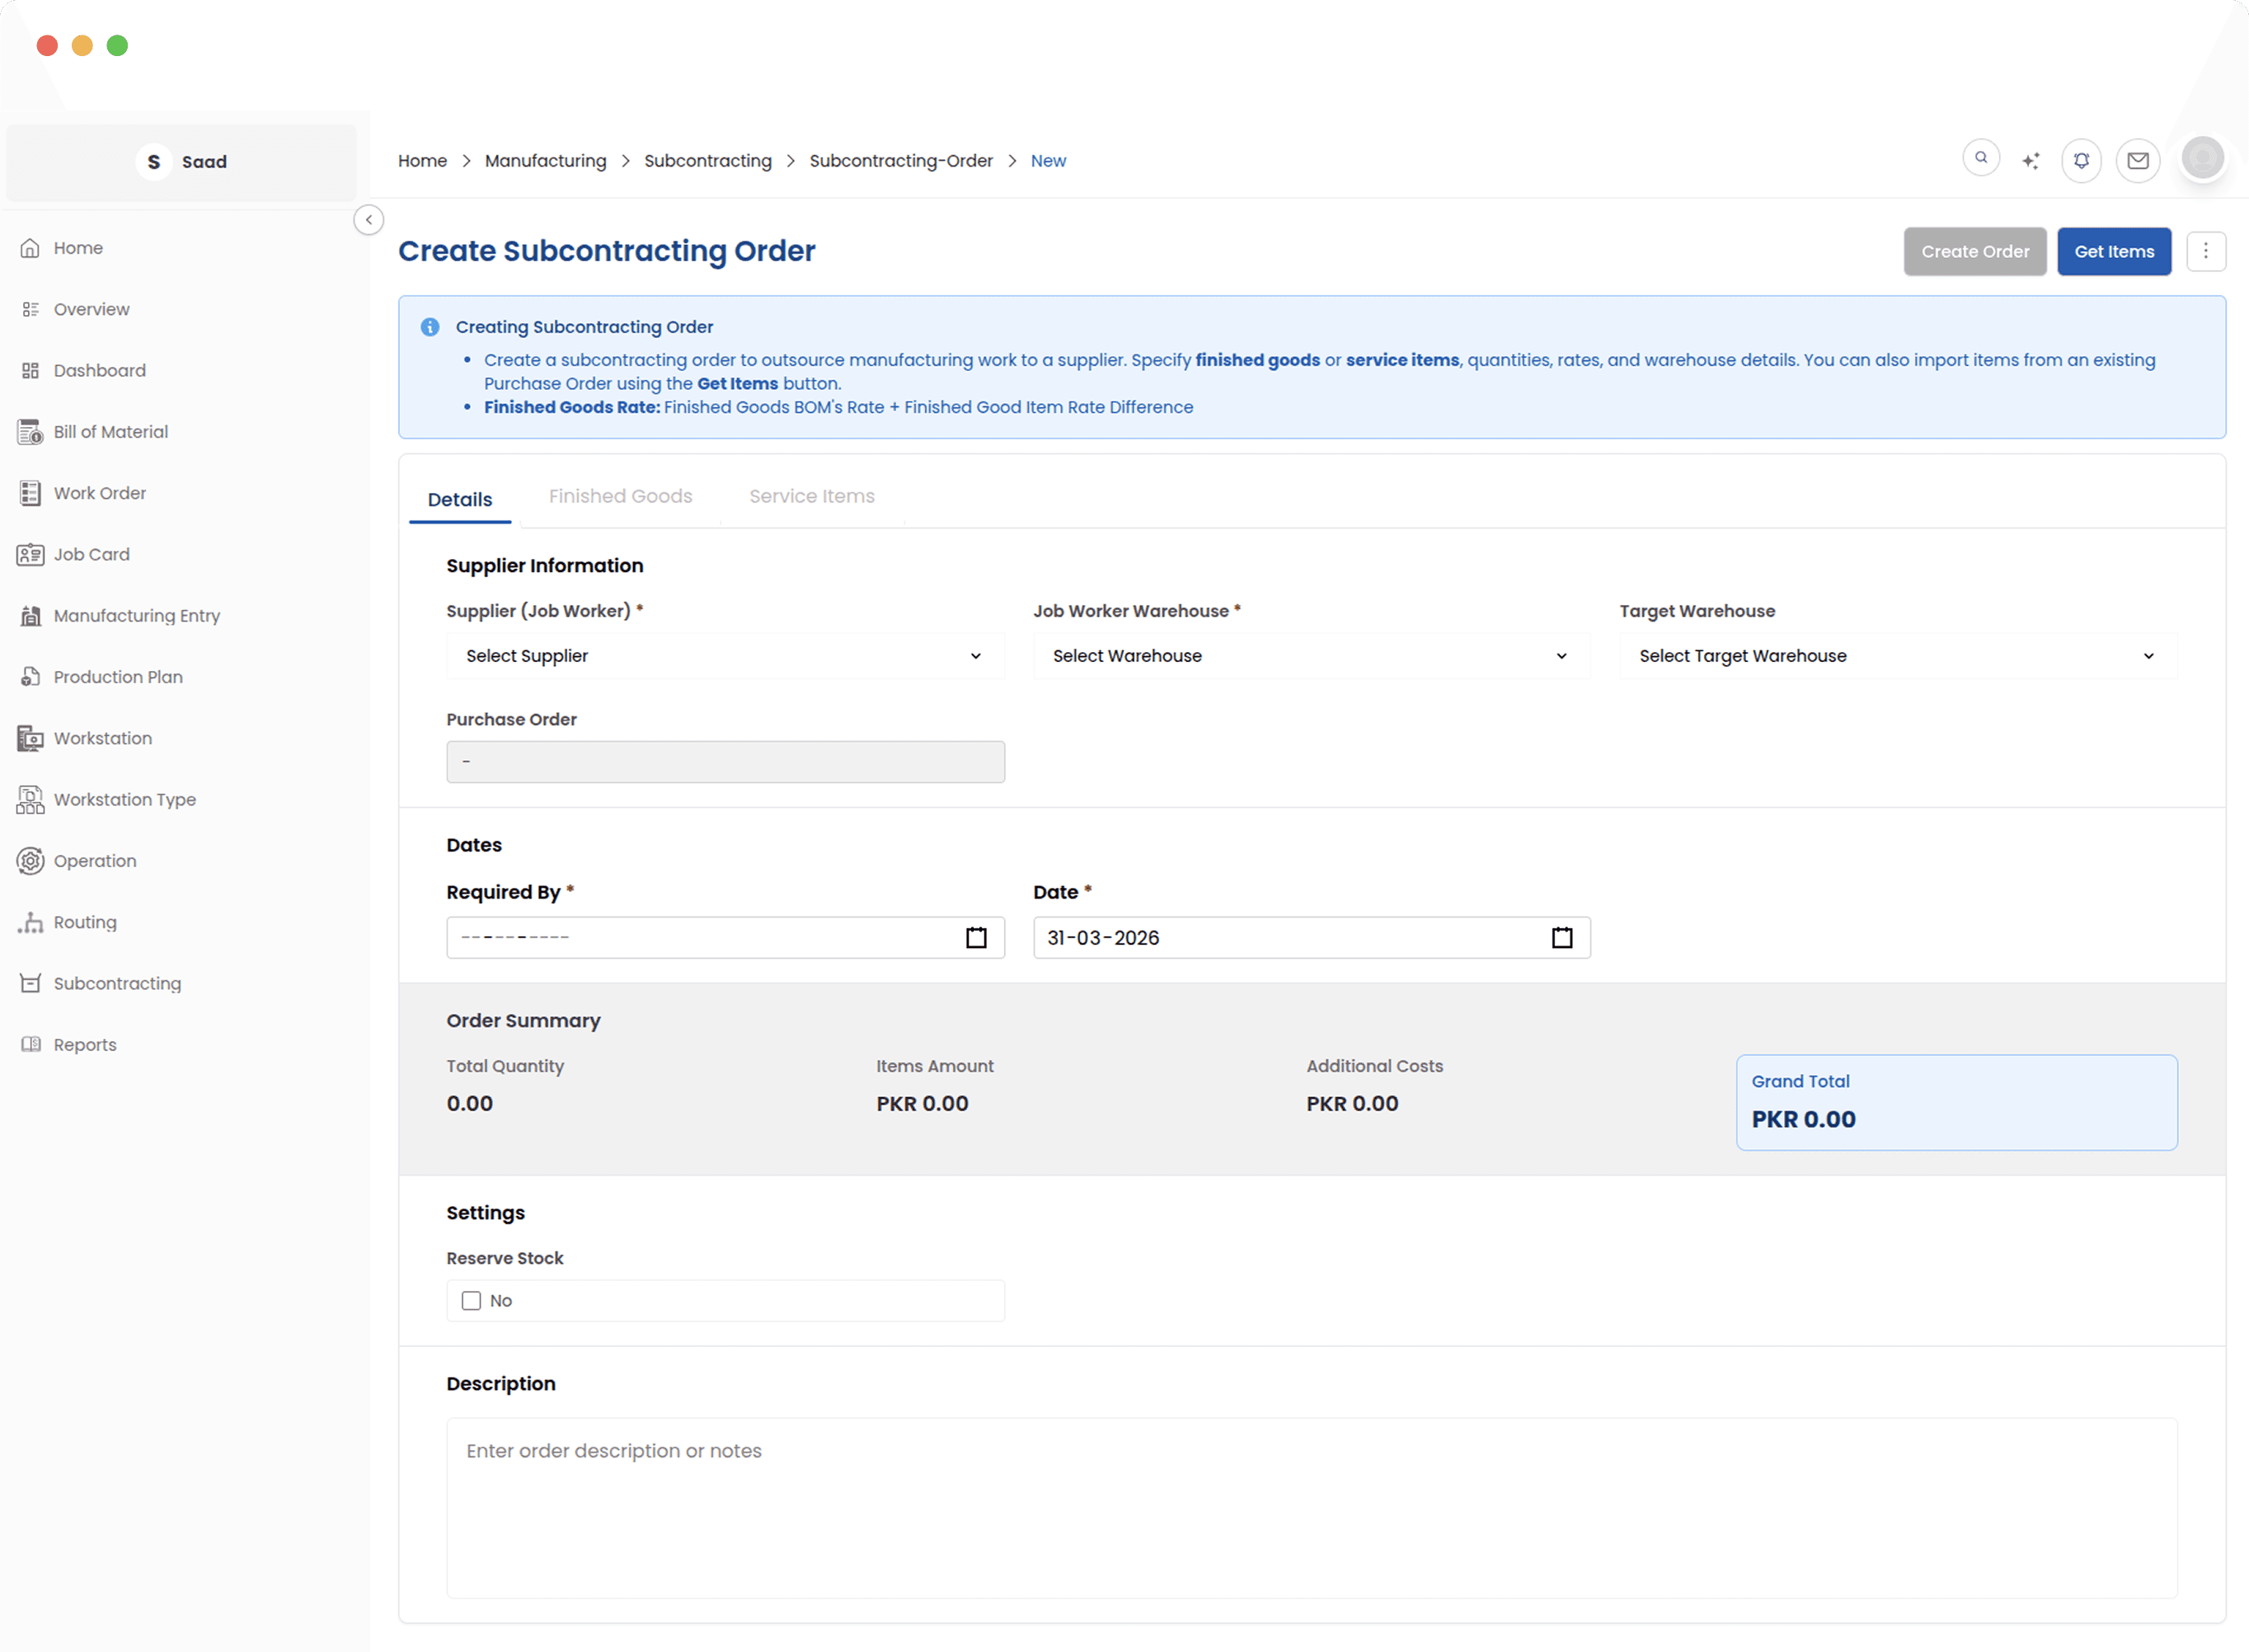2249x1652 pixels.
Task: Open the Bill of Material section
Action: click(x=110, y=431)
